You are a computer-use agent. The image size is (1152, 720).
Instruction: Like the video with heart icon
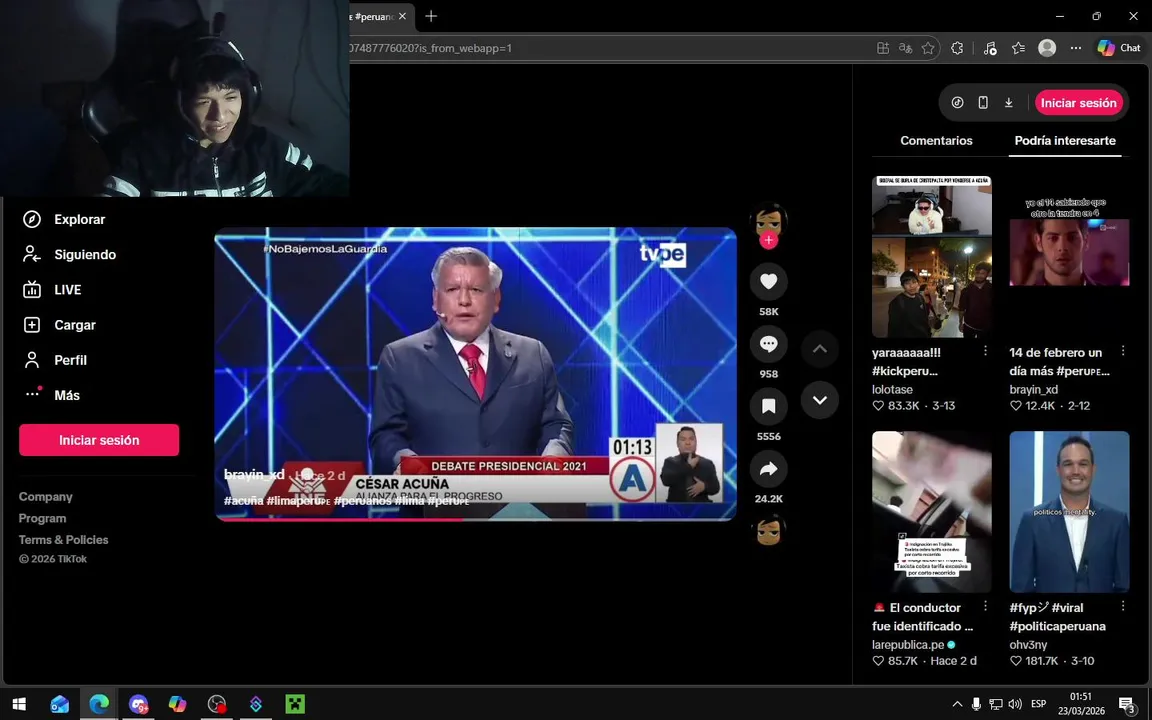(x=768, y=281)
